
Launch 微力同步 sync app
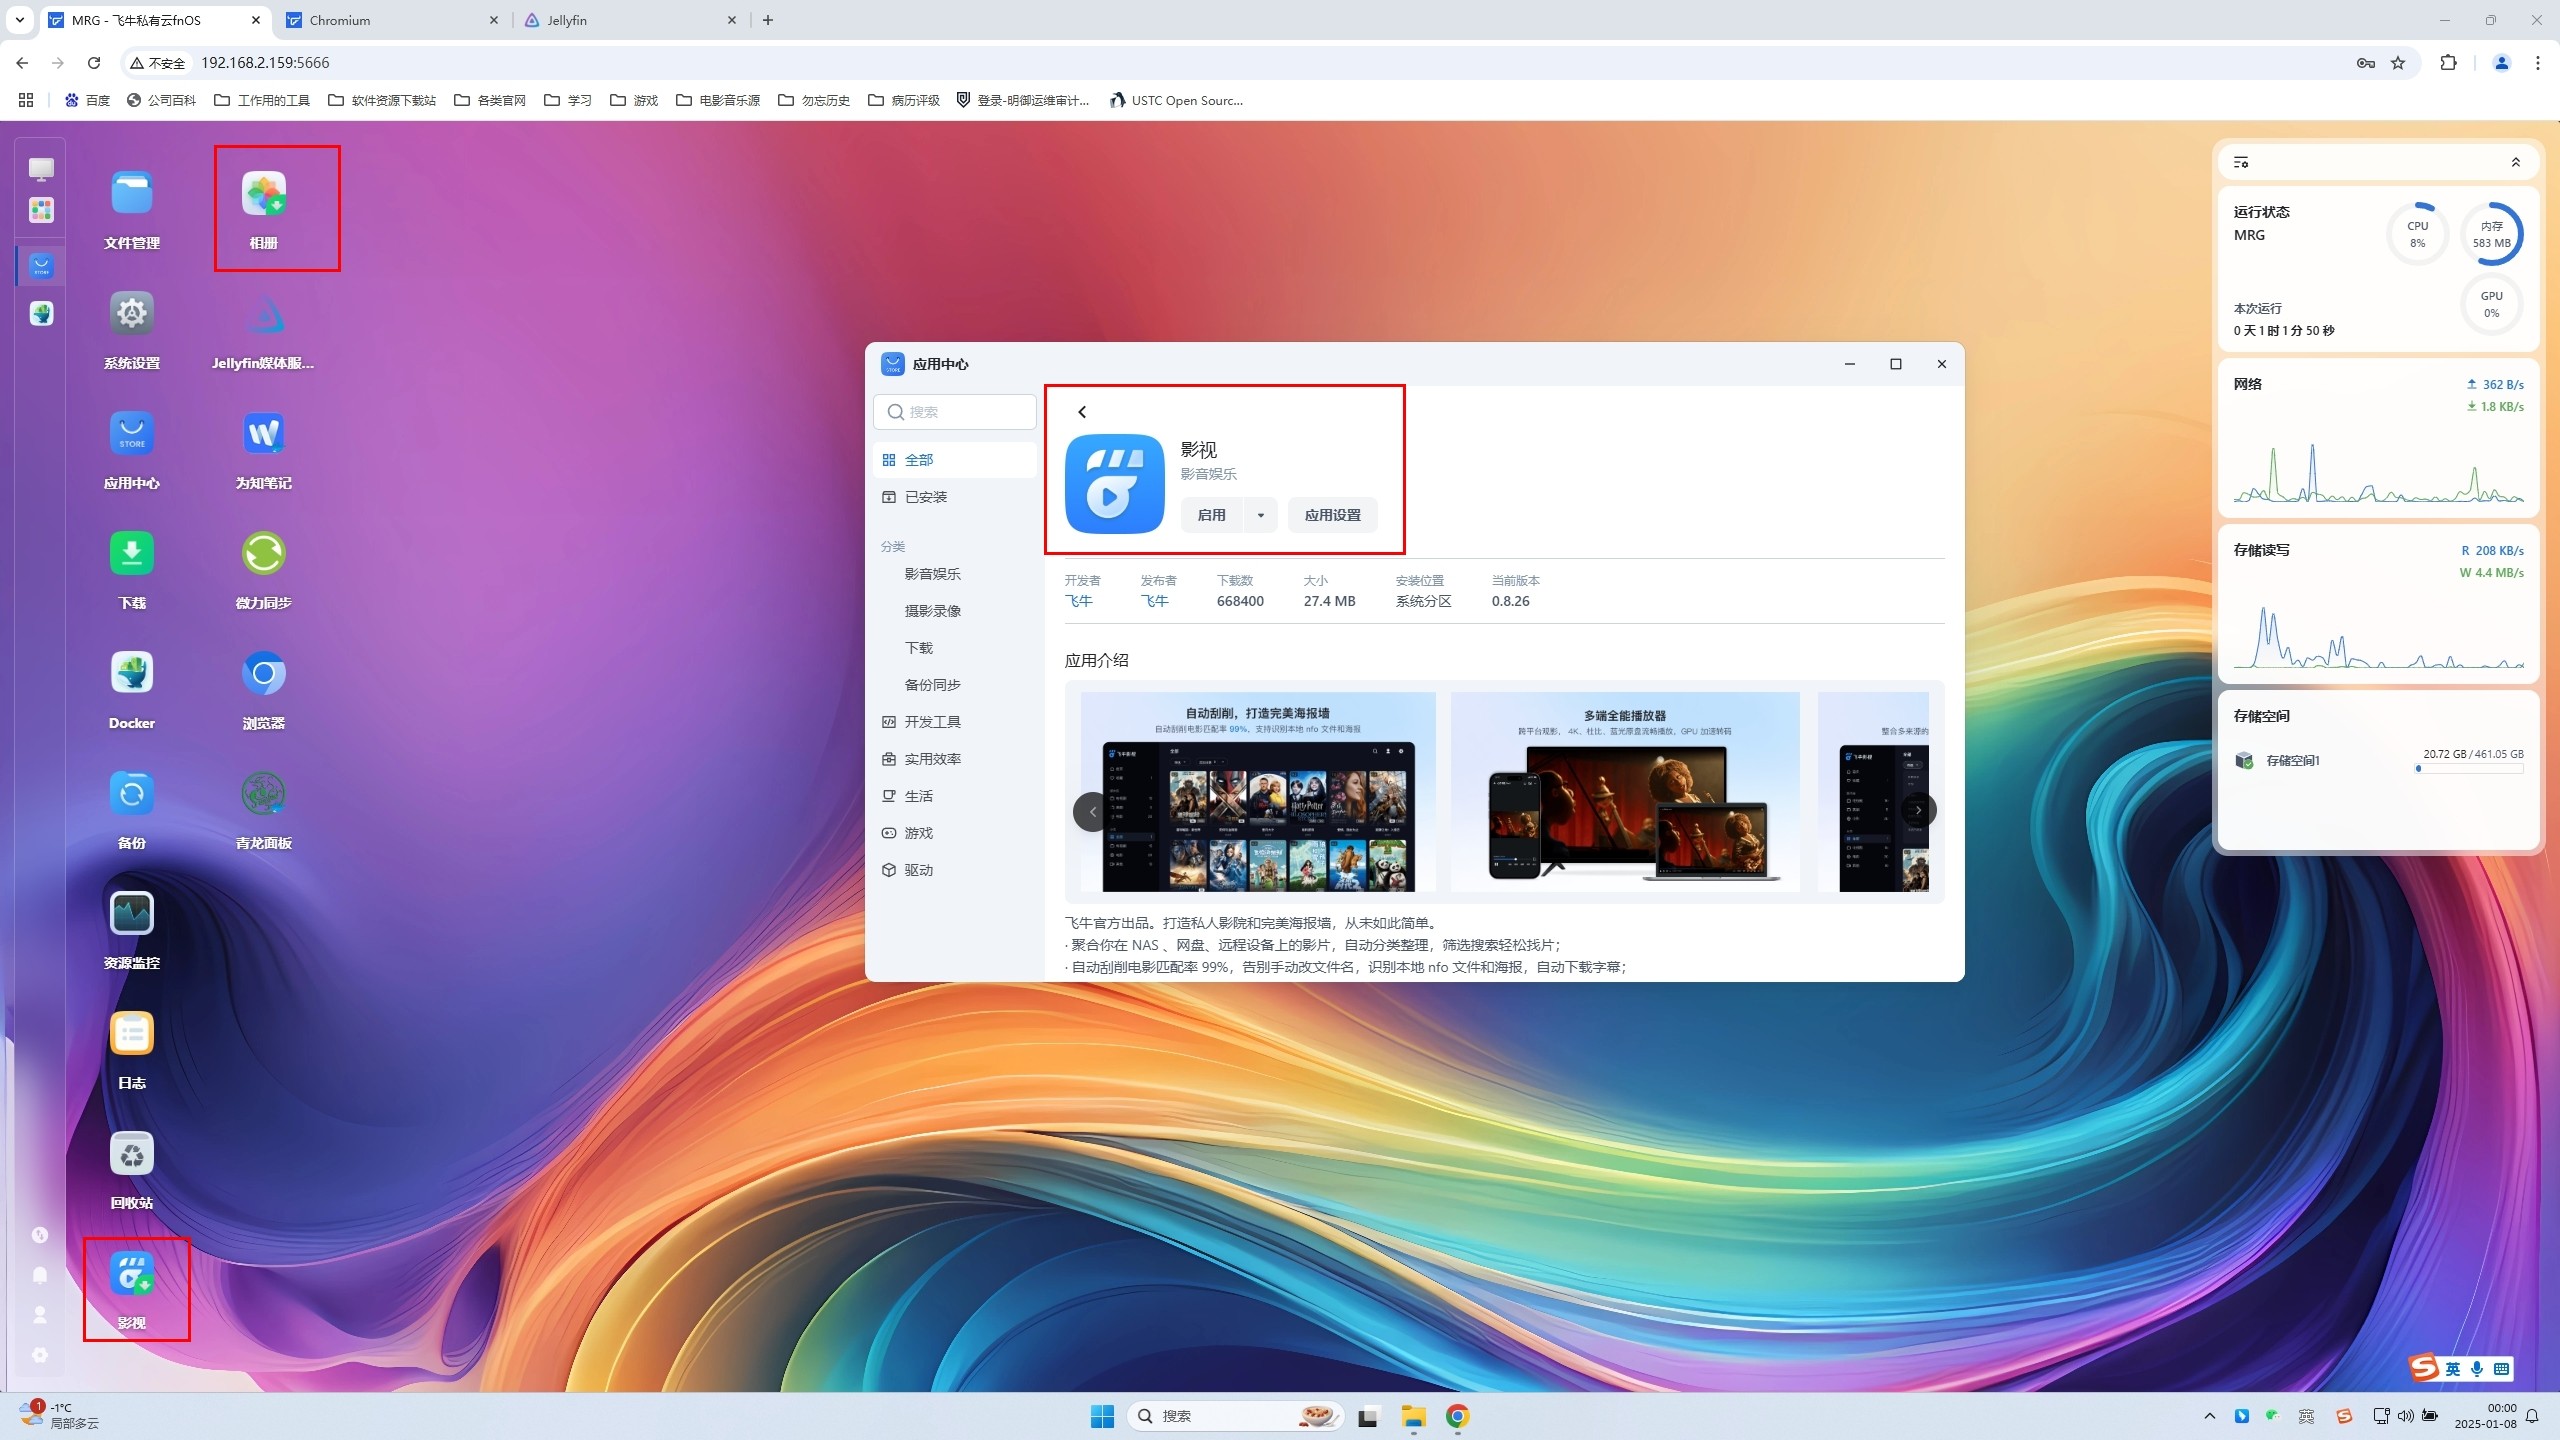(264, 554)
